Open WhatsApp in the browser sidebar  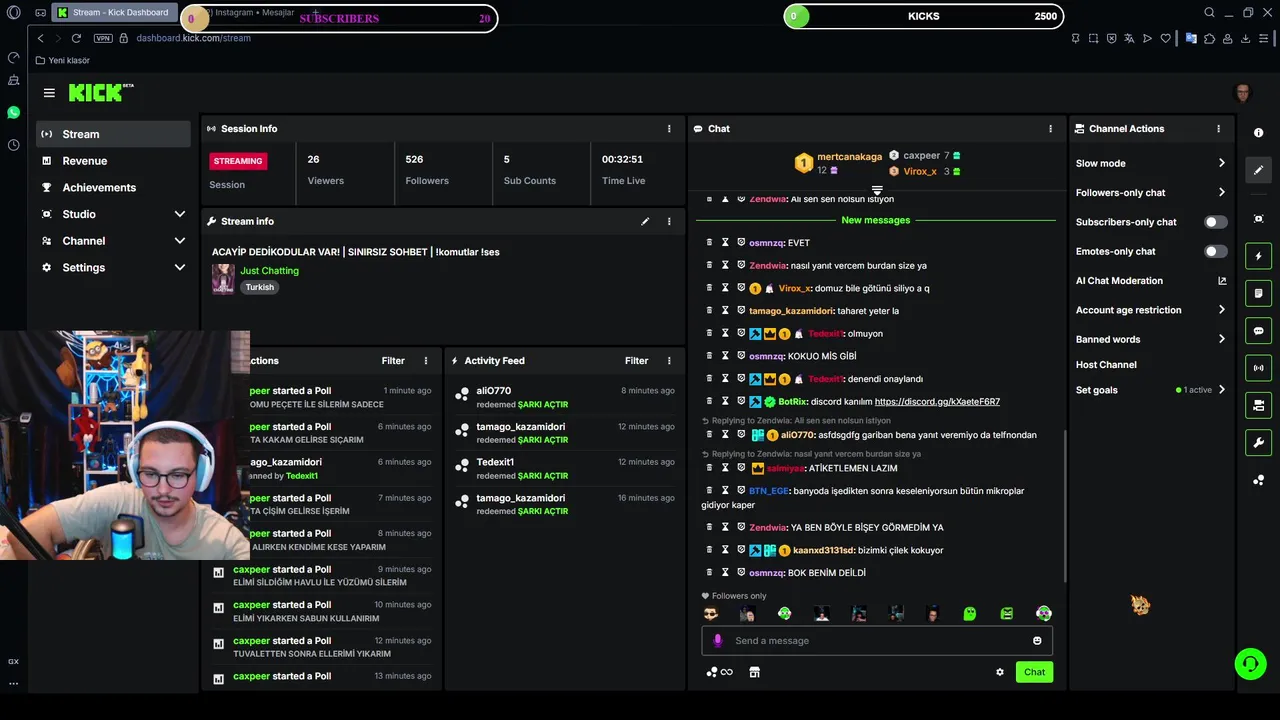pyautogui.click(x=13, y=113)
